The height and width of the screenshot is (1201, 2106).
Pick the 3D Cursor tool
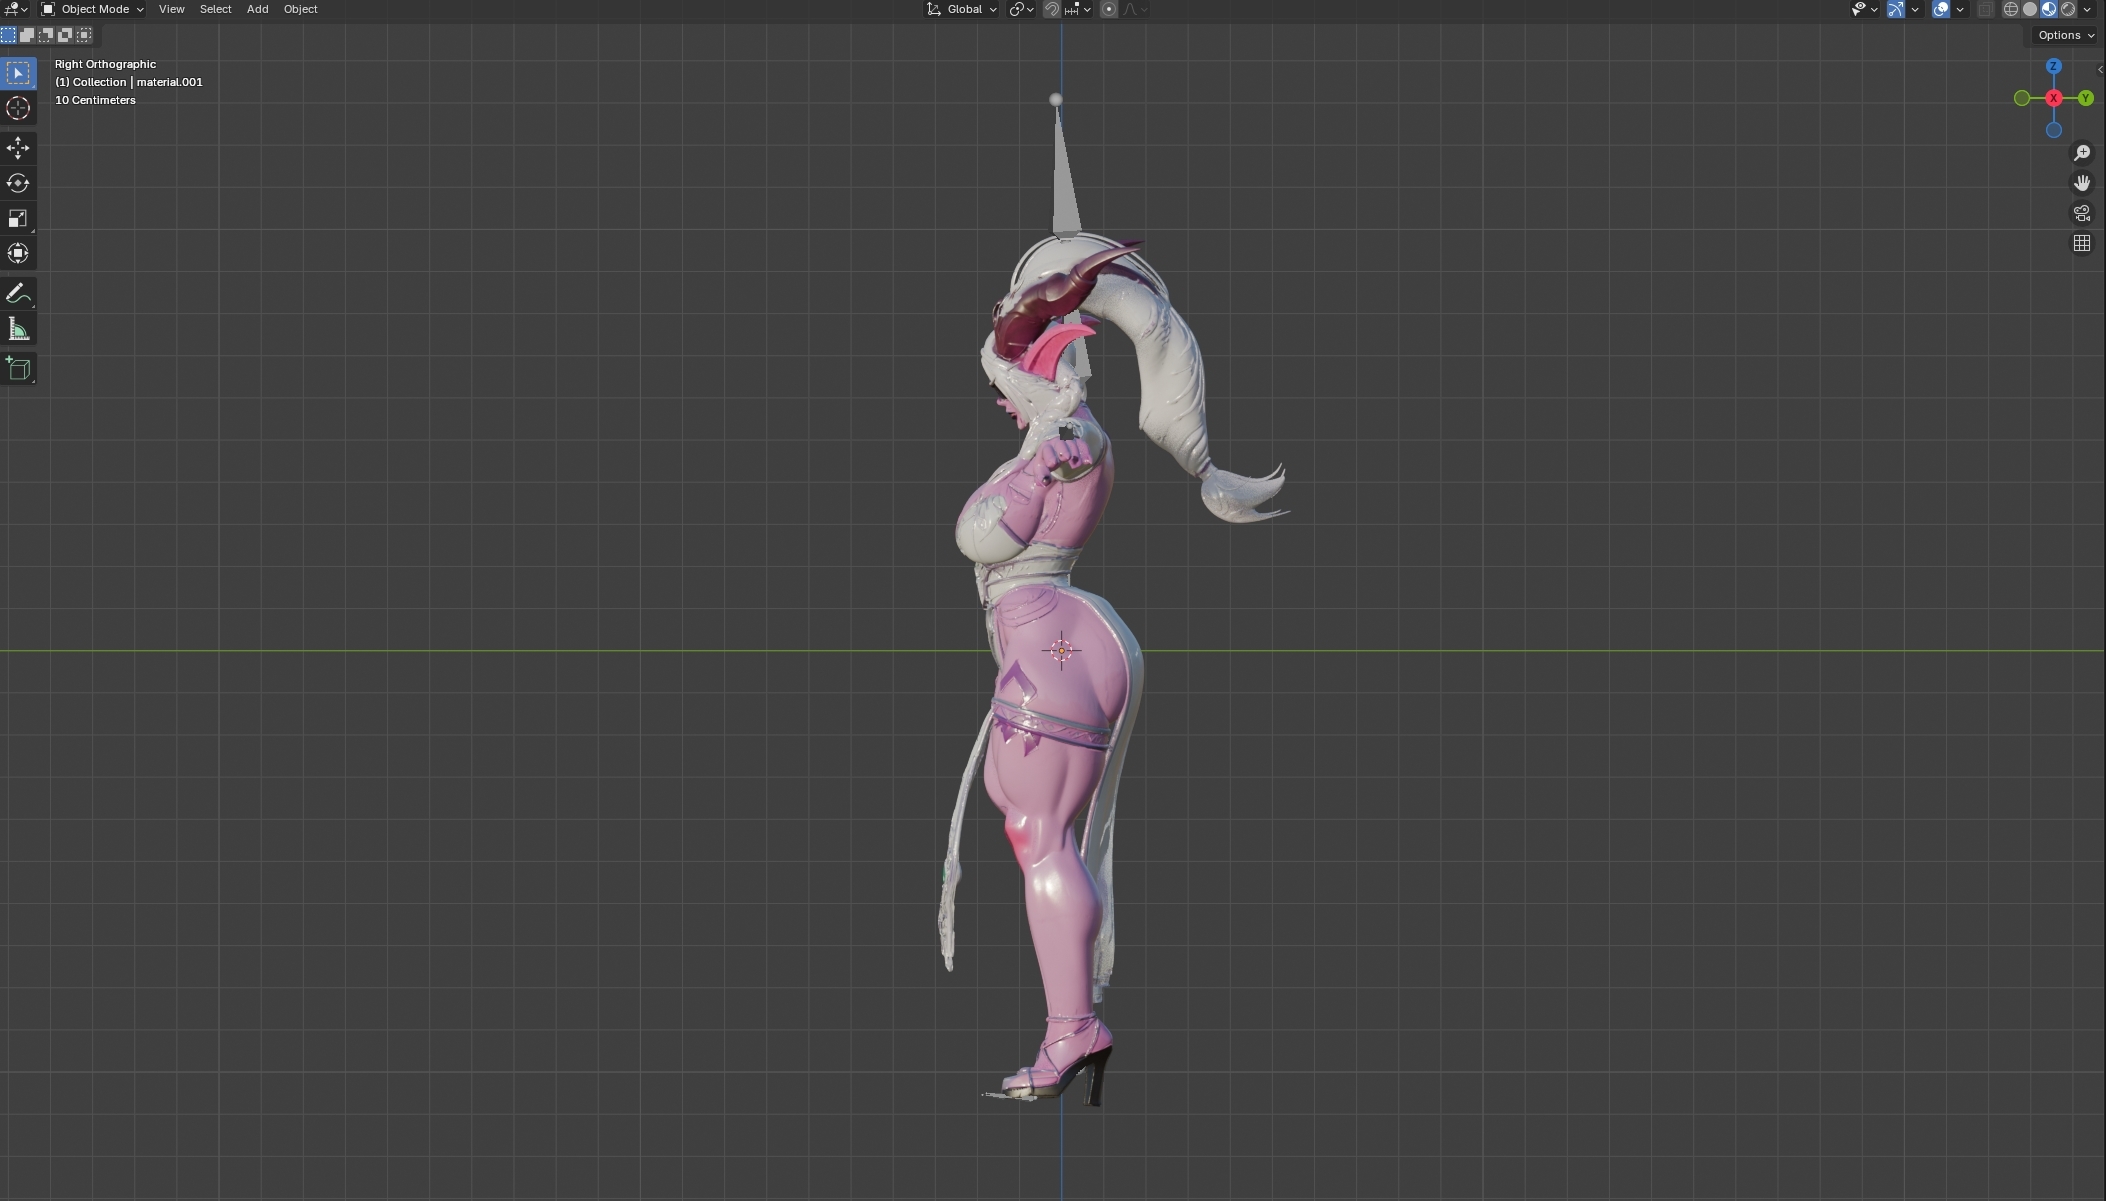pyautogui.click(x=18, y=108)
